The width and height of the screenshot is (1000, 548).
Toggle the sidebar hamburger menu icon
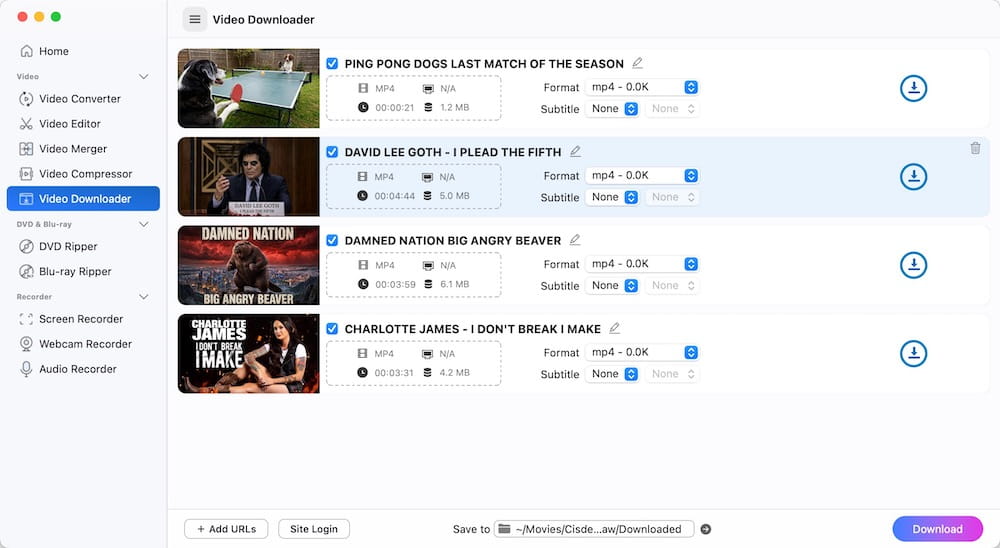point(195,19)
